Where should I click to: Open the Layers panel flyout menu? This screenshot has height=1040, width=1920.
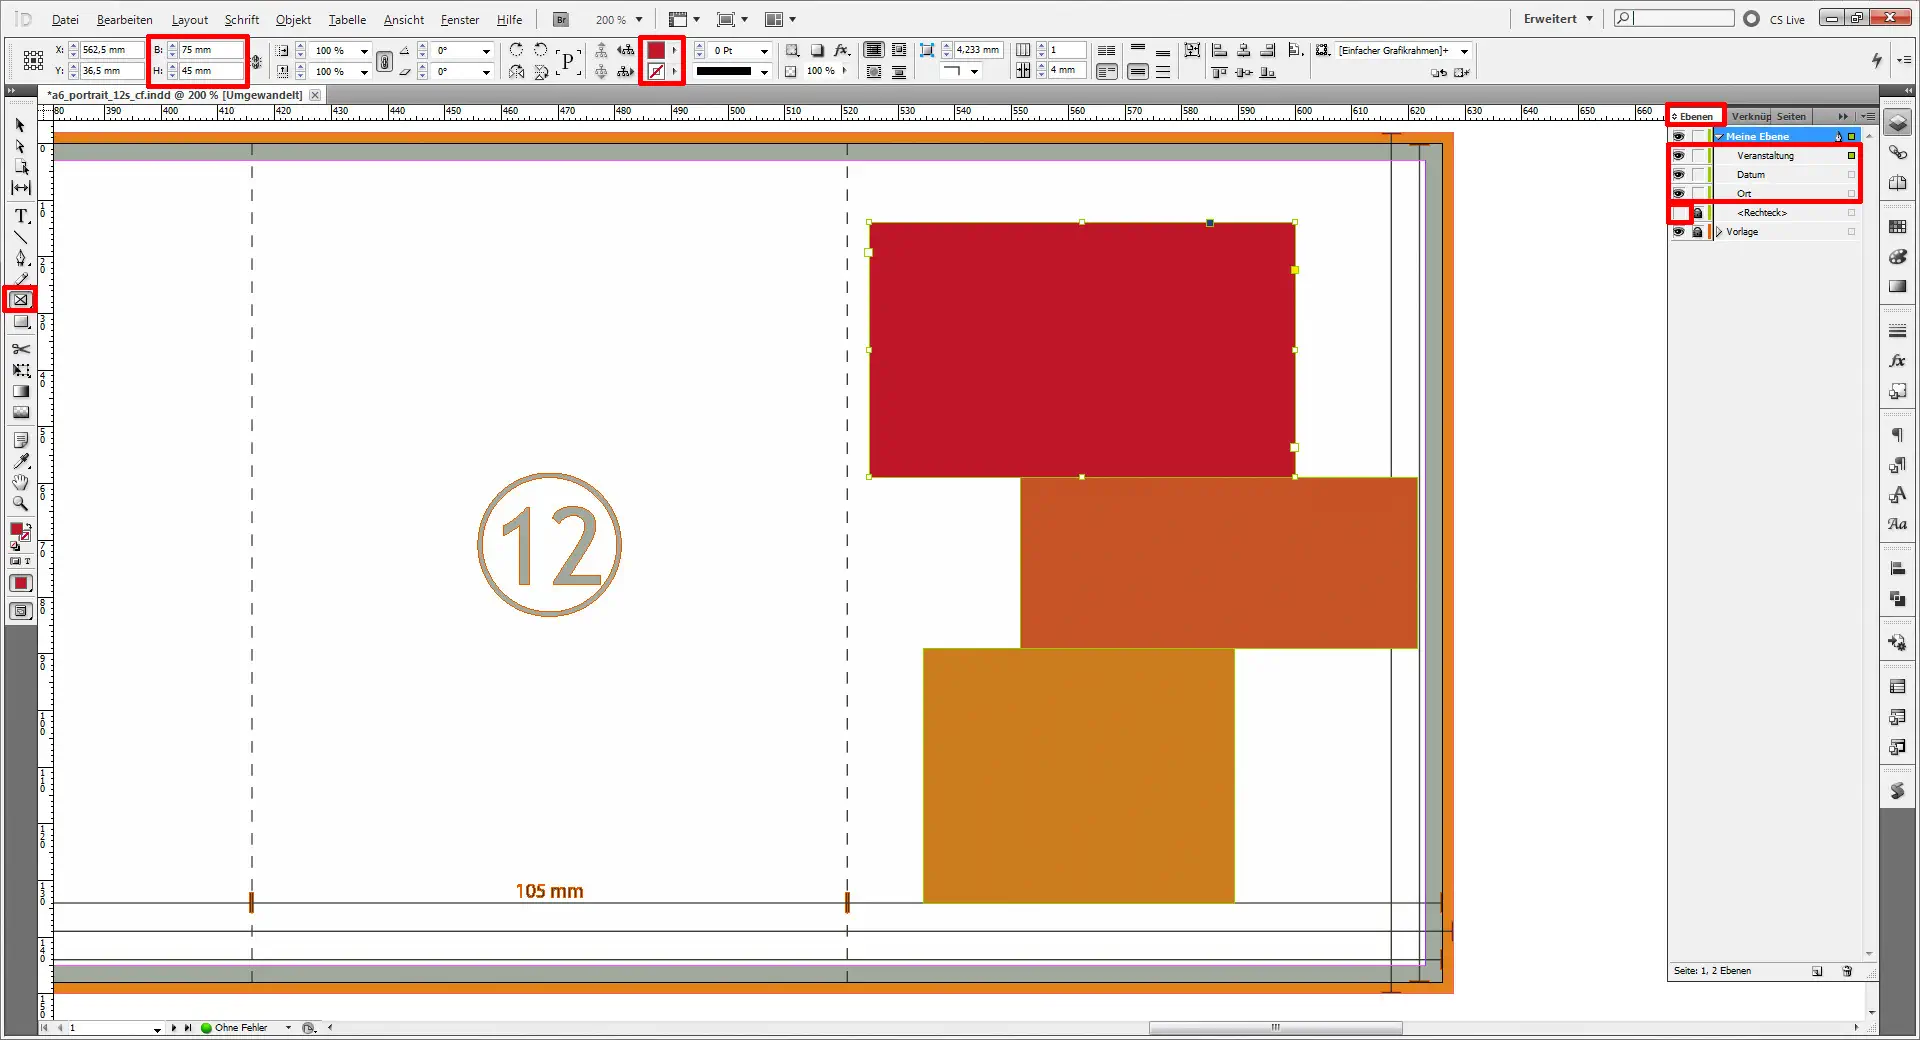pos(1868,116)
